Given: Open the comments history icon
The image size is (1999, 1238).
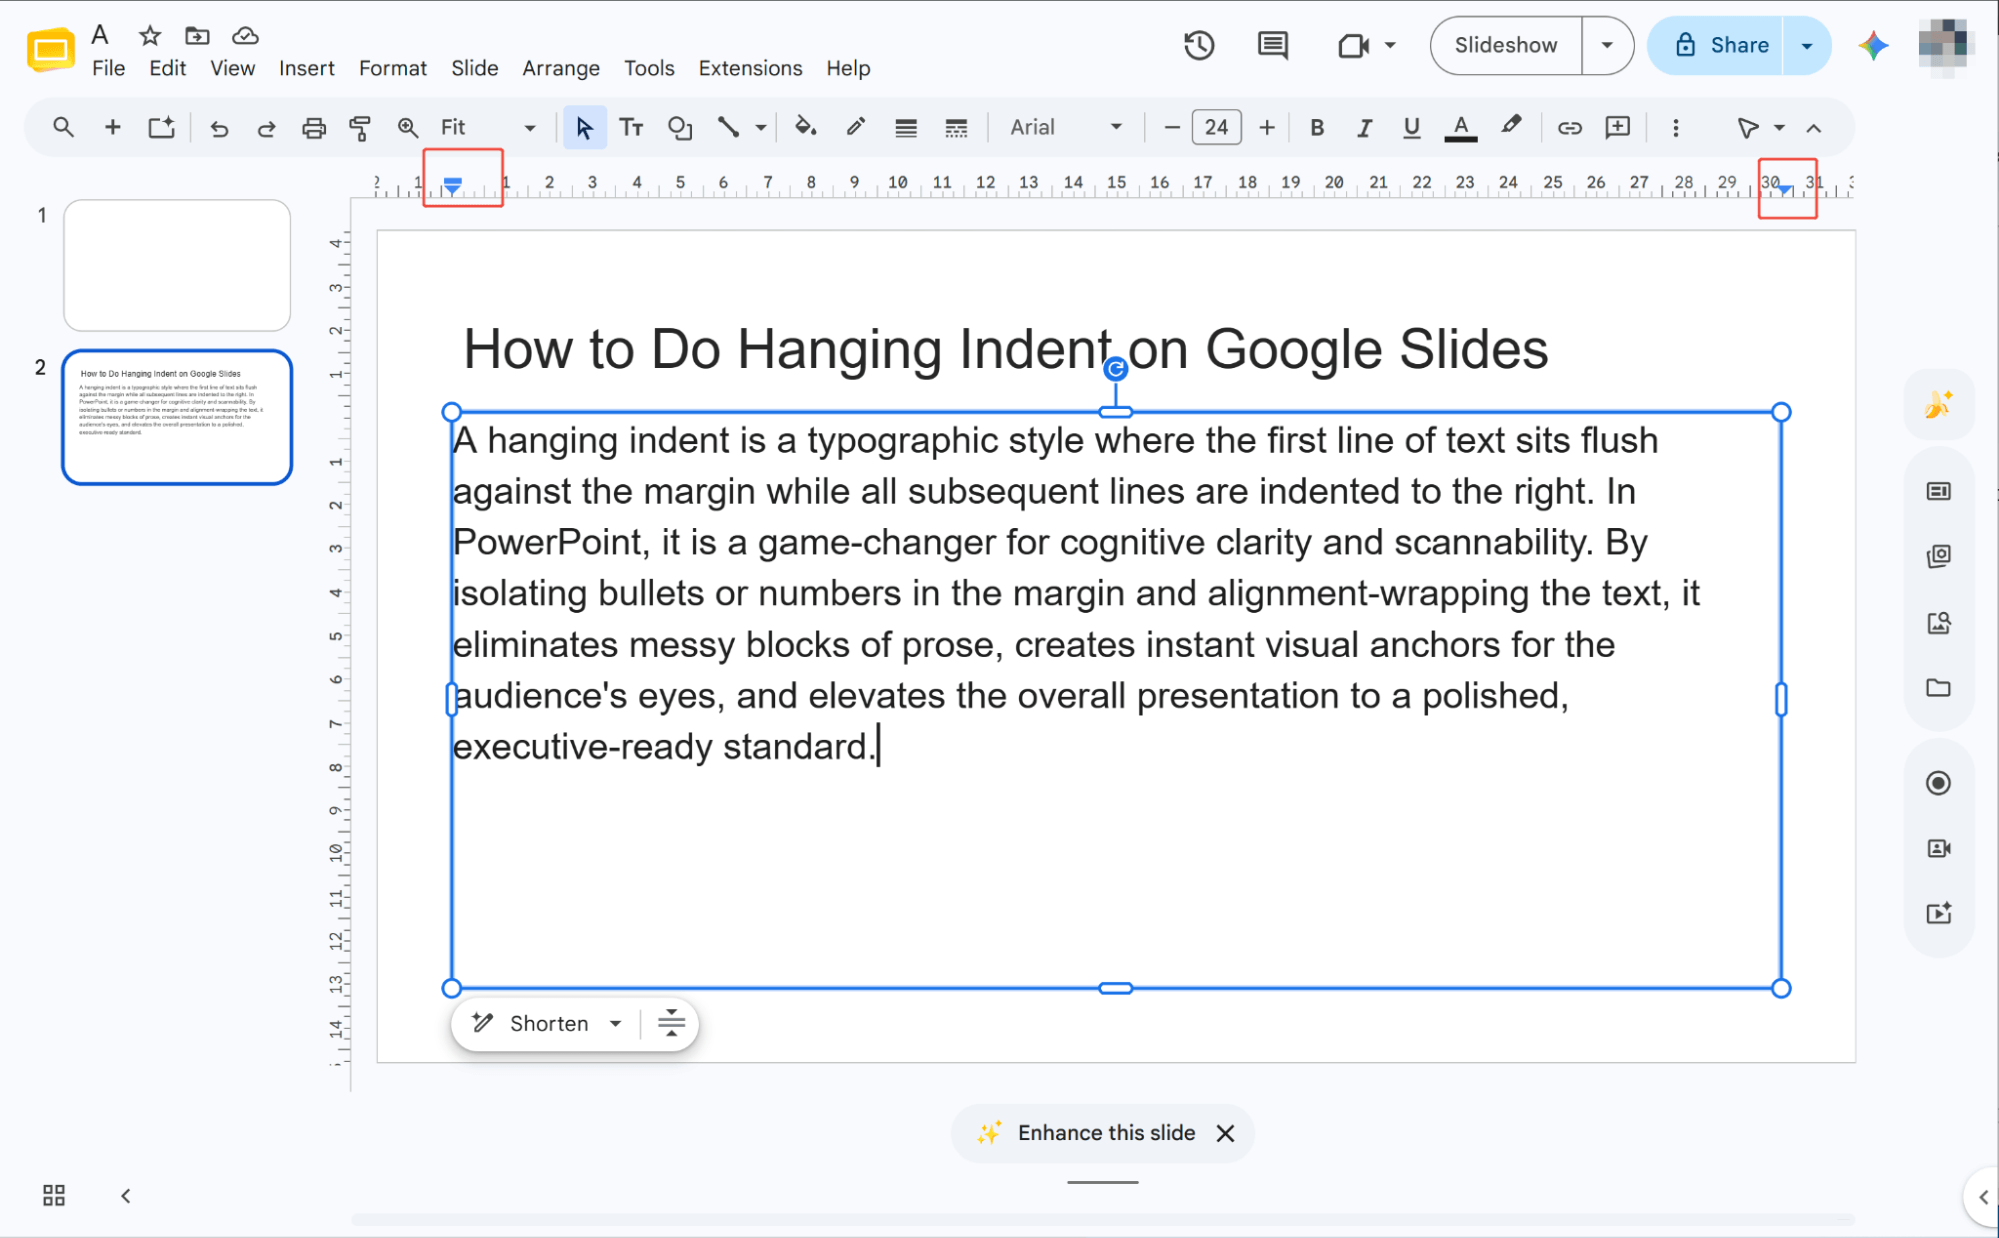Looking at the screenshot, I should [1272, 45].
